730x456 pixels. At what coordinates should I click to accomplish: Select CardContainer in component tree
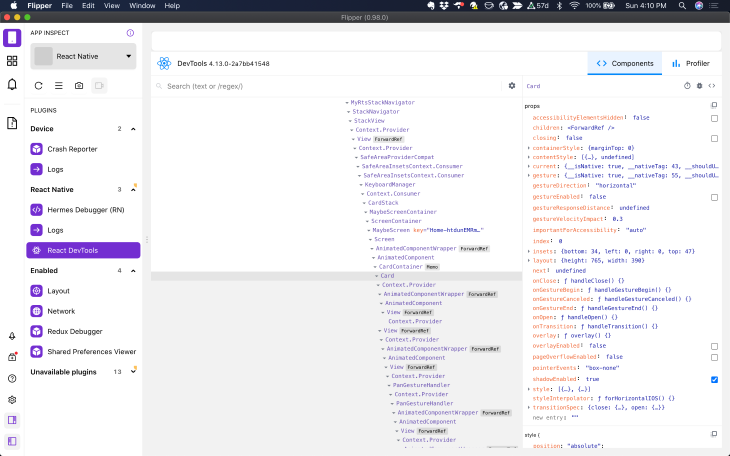click(x=400, y=267)
